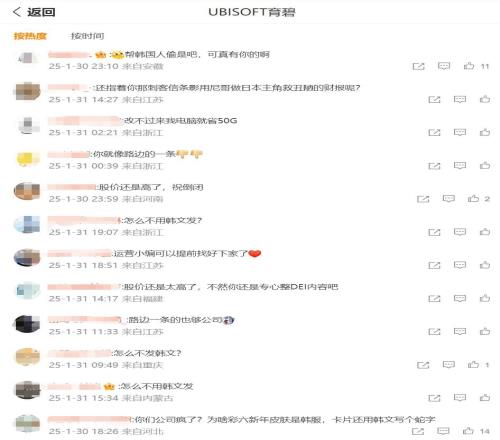Reply to the 11:33 comment from 江苏
Screen dimensions: 500x440
[460, 331]
